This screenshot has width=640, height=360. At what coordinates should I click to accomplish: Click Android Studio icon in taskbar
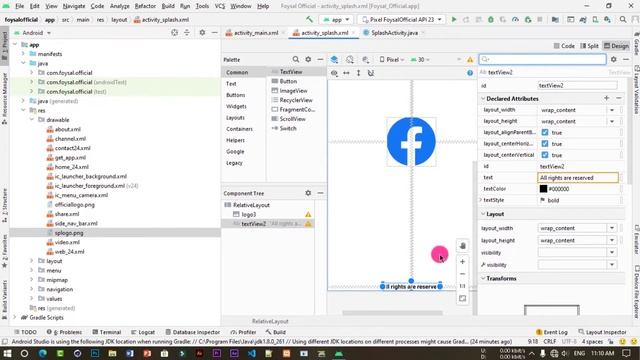(339, 353)
